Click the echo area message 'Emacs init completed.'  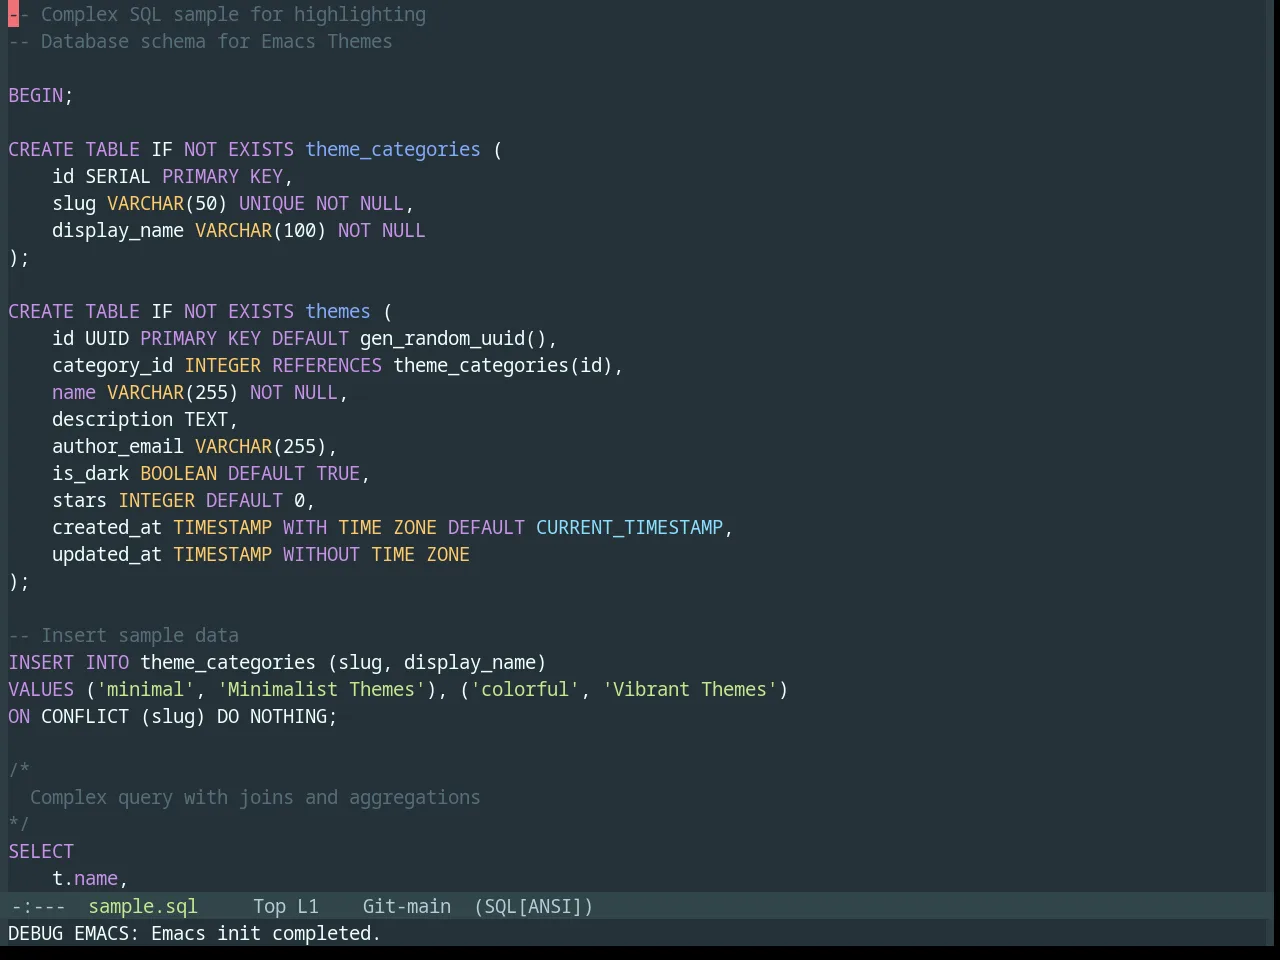coord(266,933)
